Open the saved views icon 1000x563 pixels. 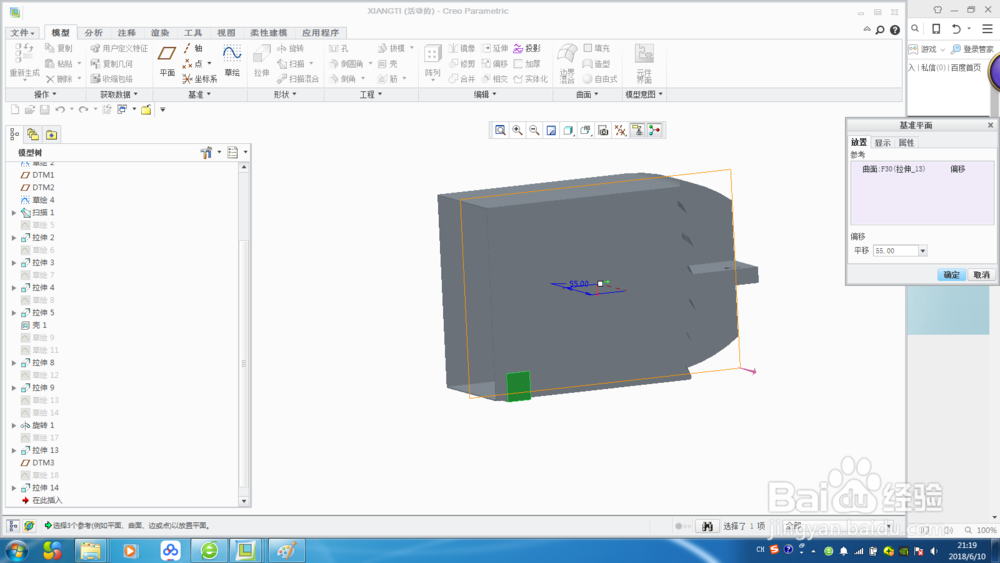tap(585, 131)
